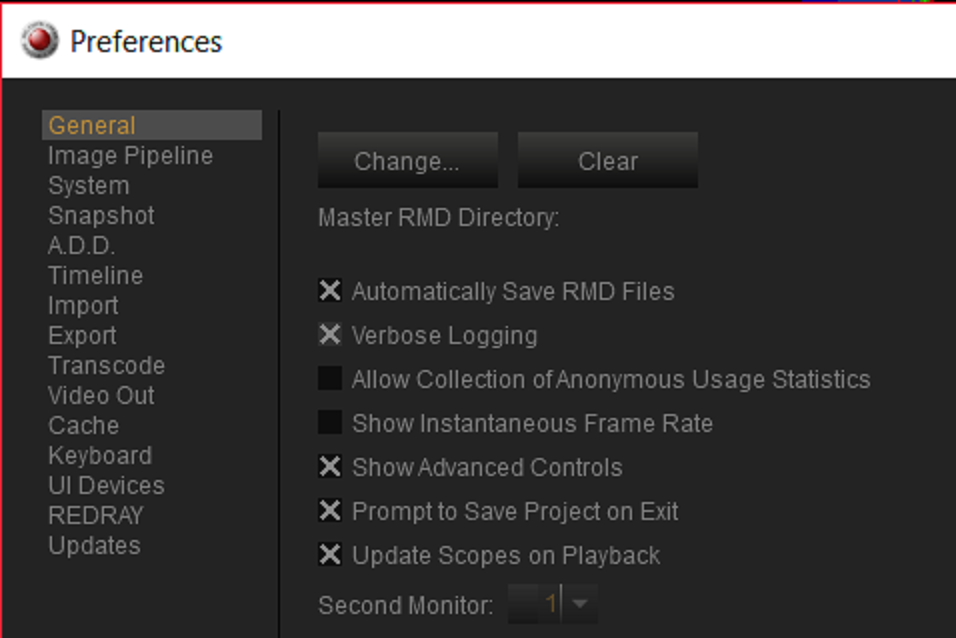The height and width of the screenshot is (638, 956).
Task: Open the Updates preferences section
Action: pos(95,545)
